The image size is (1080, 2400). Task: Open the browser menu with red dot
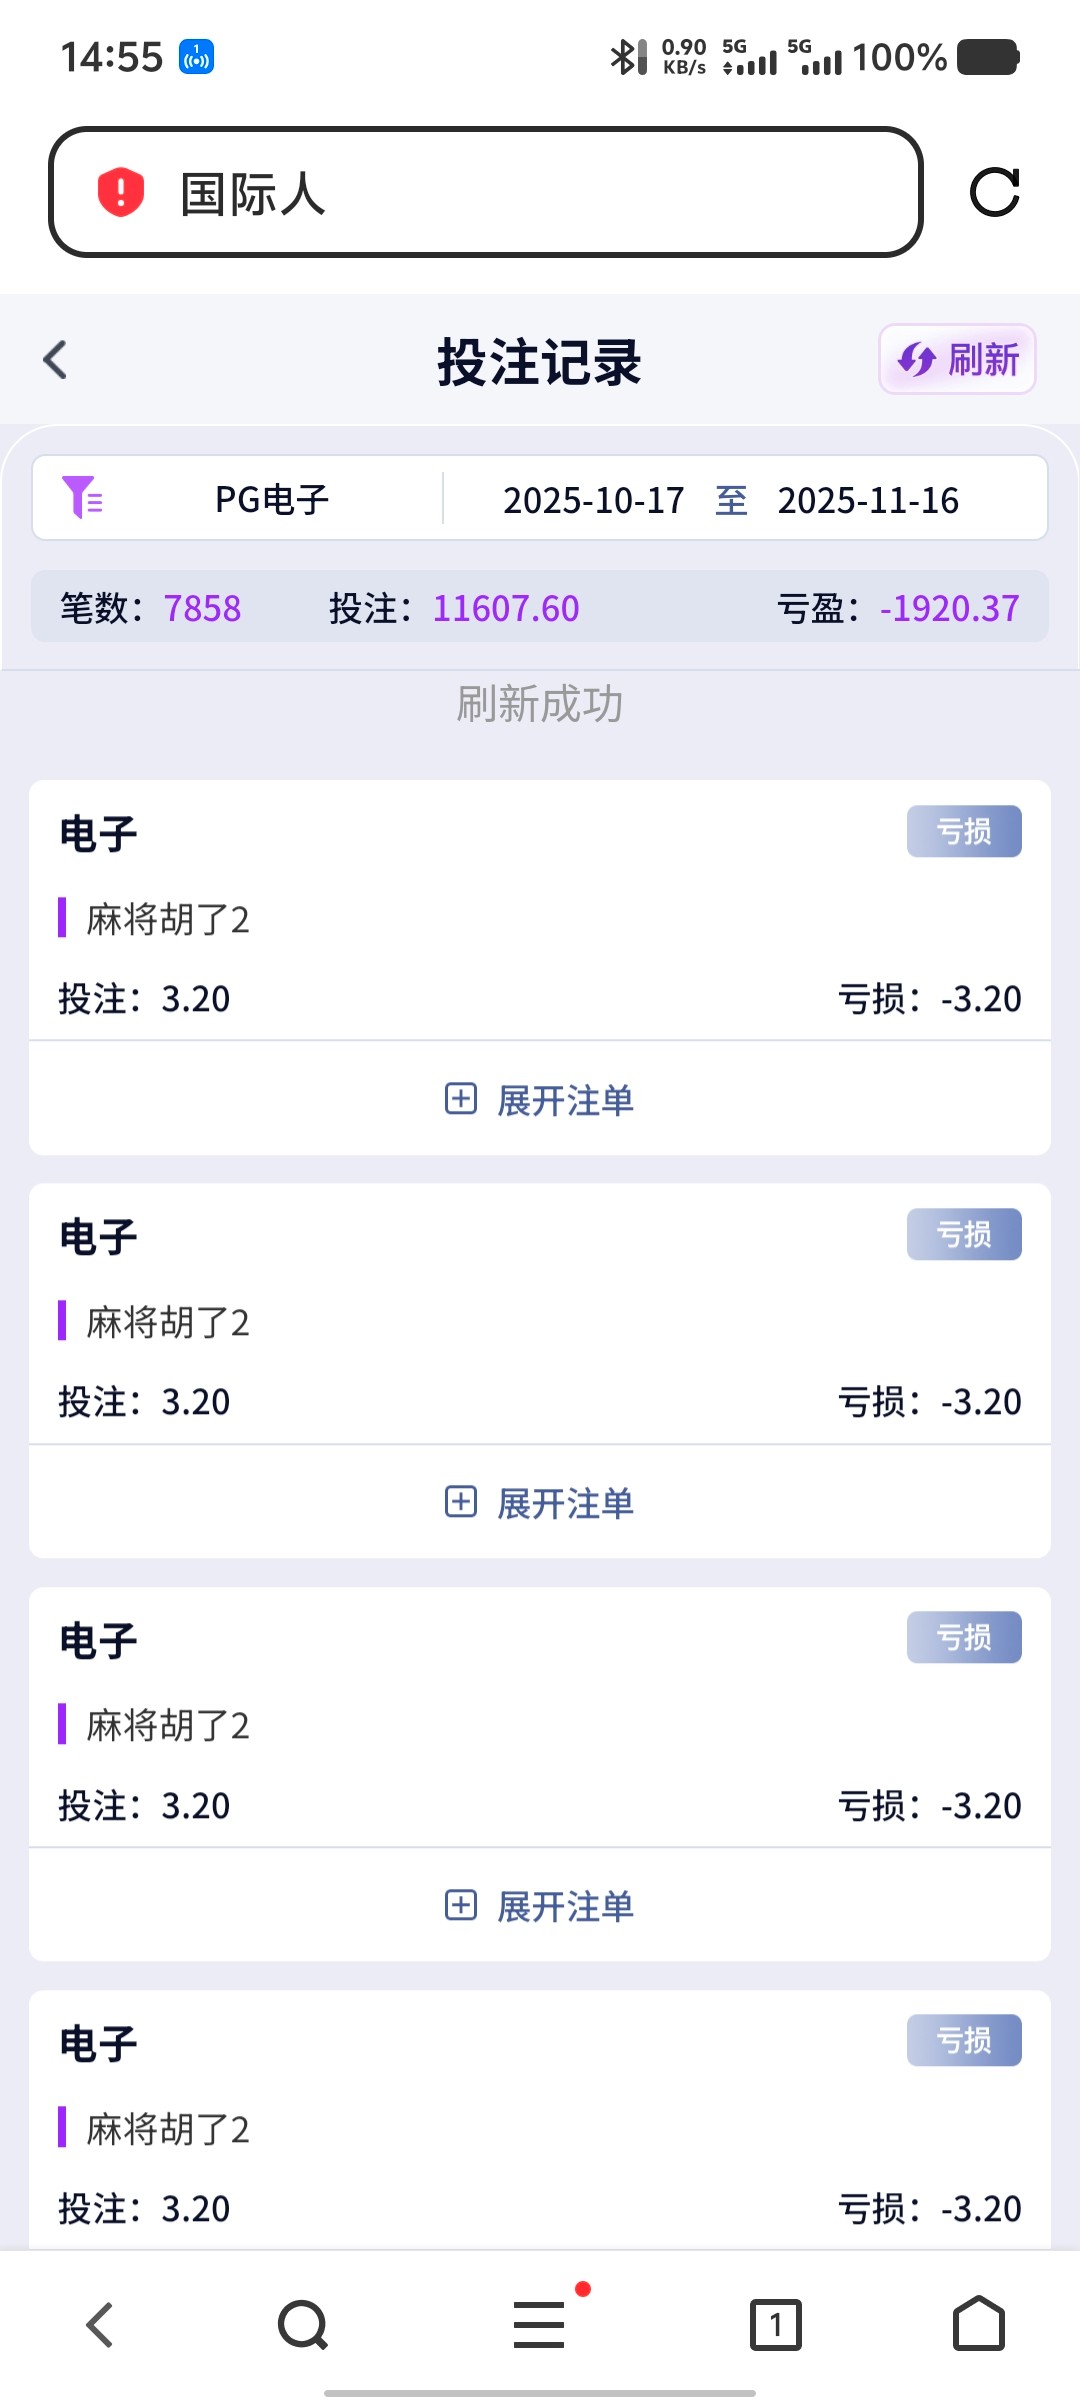click(x=540, y=2324)
